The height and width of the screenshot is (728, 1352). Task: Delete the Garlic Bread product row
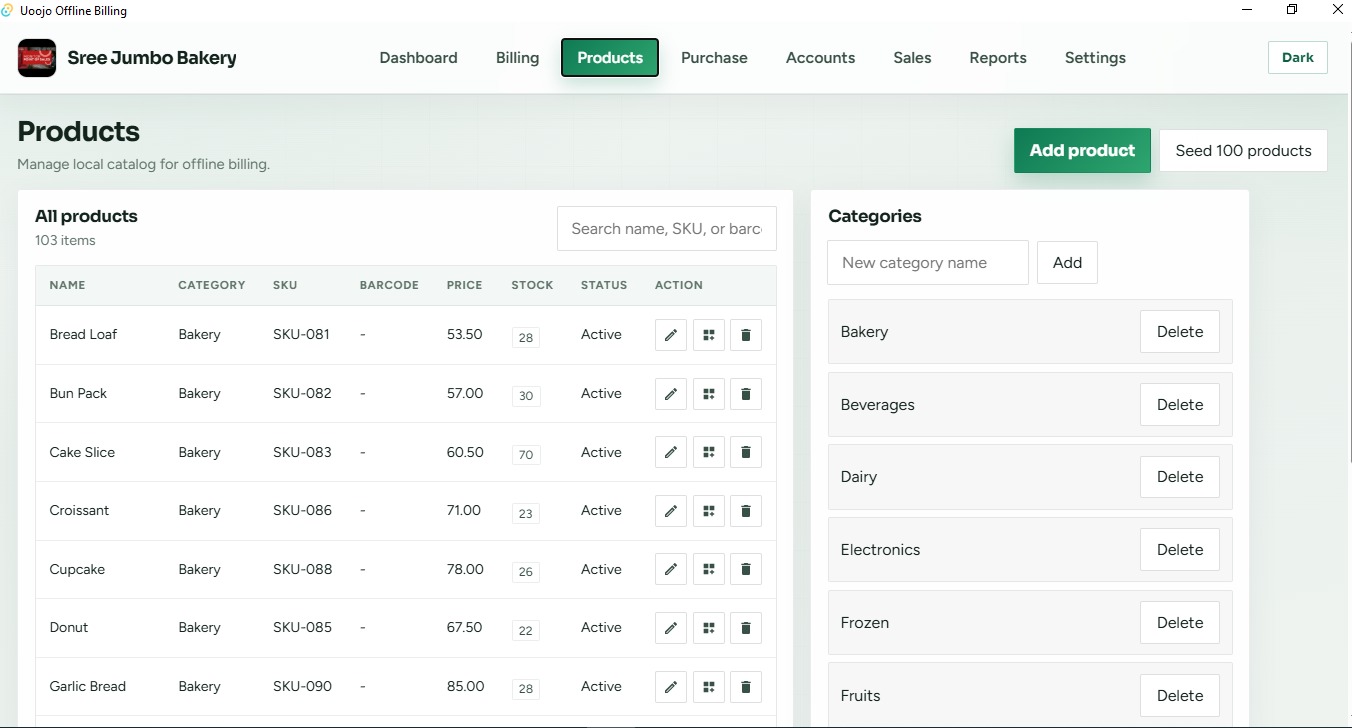click(x=746, y=687)
